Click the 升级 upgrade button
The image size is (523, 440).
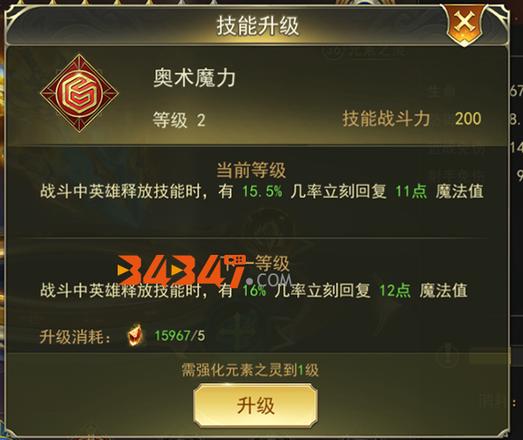coord(255,406)
